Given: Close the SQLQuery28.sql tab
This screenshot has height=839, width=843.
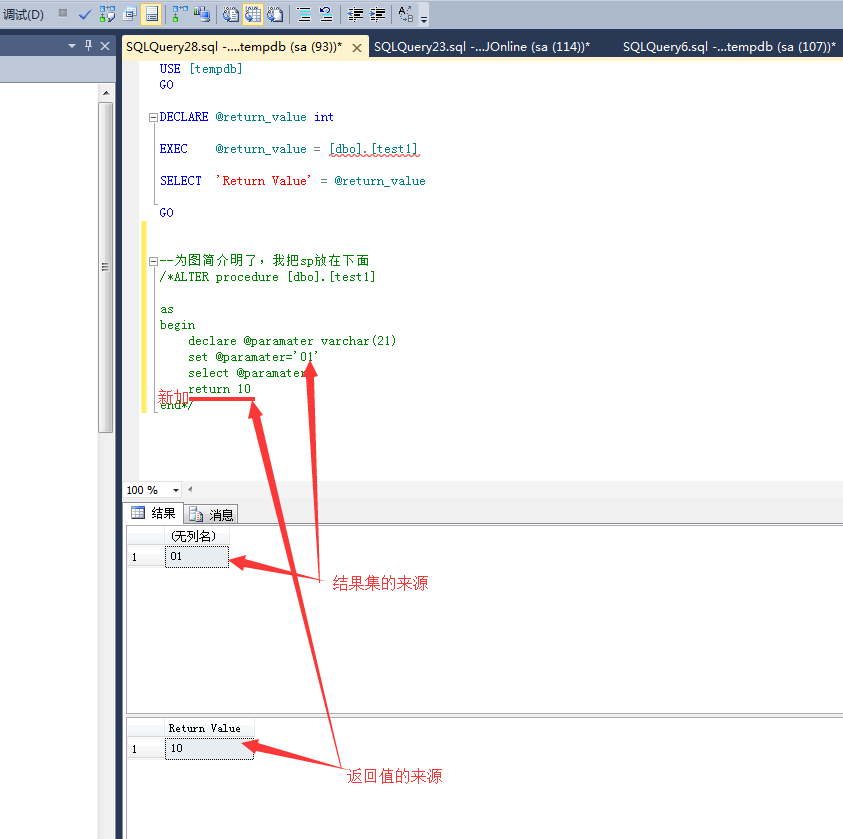Looking at the screenshot, I should (356, 48).
